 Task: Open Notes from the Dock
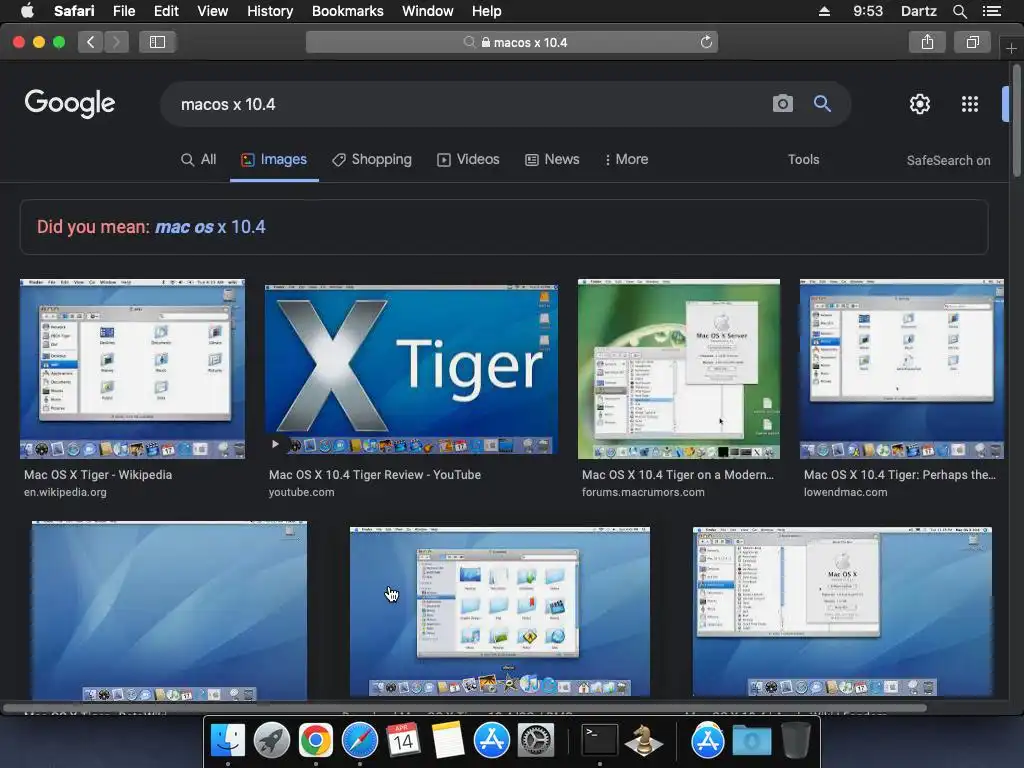pyautogui.click(x=447, y=741)
